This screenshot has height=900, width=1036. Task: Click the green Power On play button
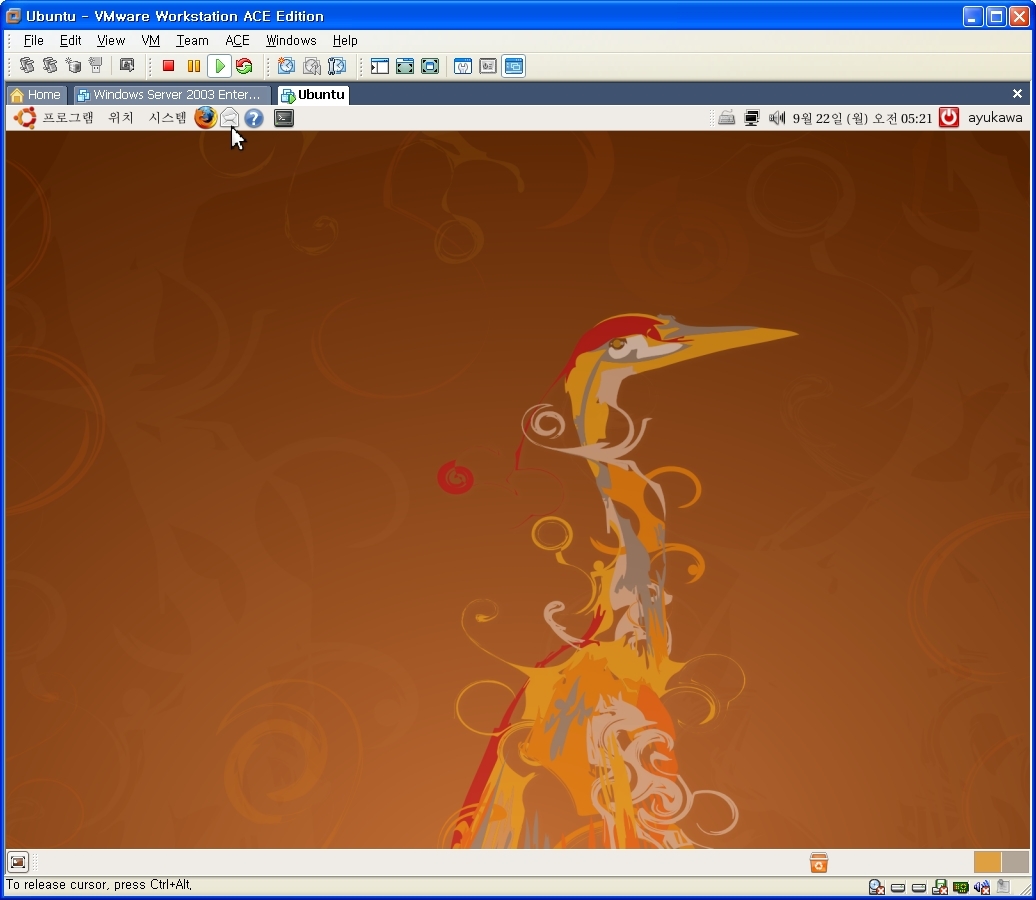[219, 66]
